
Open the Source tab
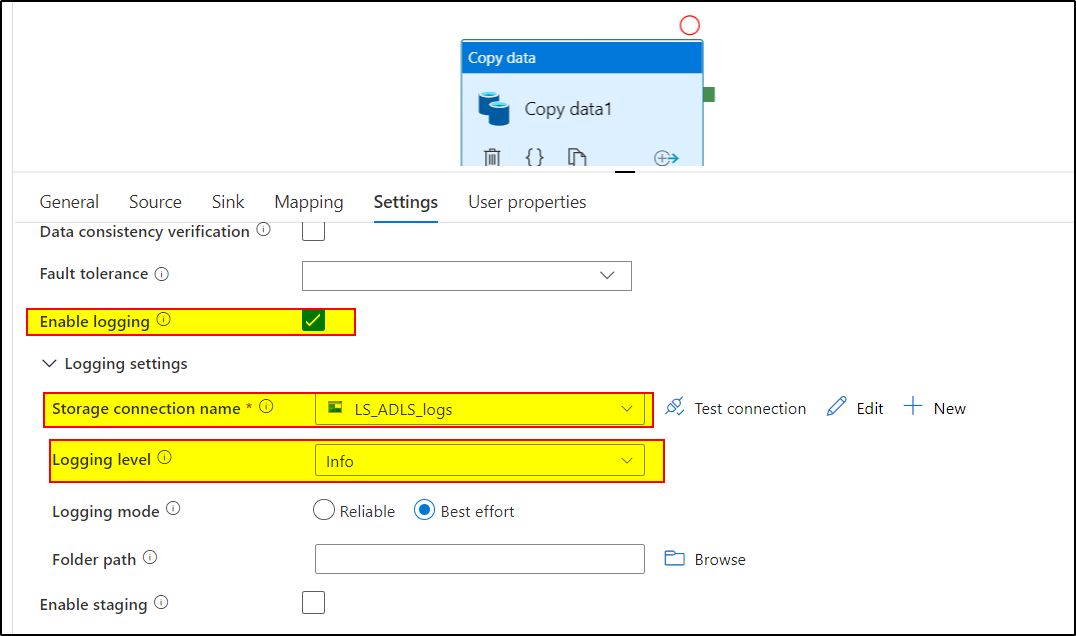coord(155,201)
